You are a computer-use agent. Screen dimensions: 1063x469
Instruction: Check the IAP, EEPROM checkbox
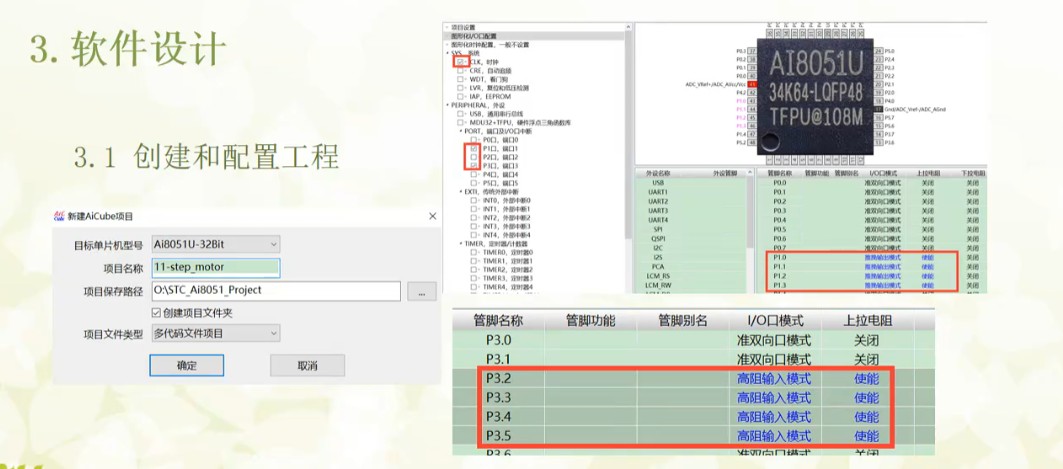point(460,97)
